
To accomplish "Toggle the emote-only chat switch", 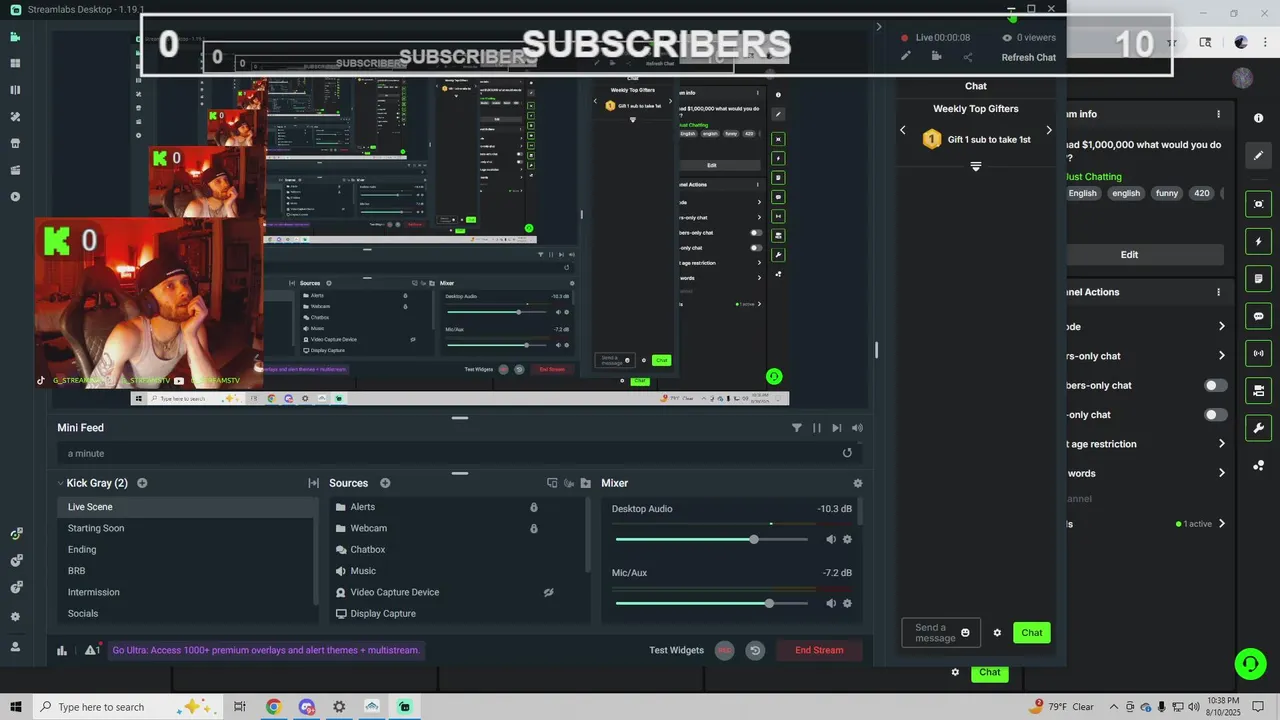I will coord(1215,414).
